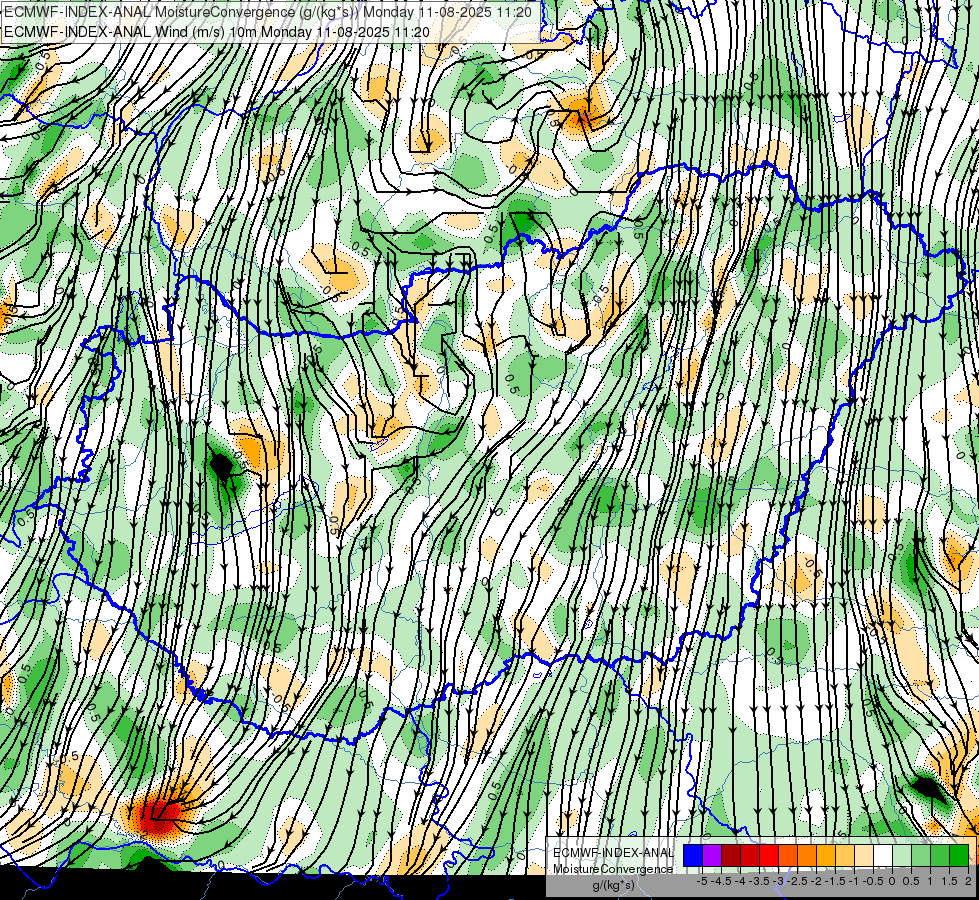Viewport: 979px width, 900px height.
Task: Click the legend swatch between -4 and -3.5
Action: tap(750, 856)
